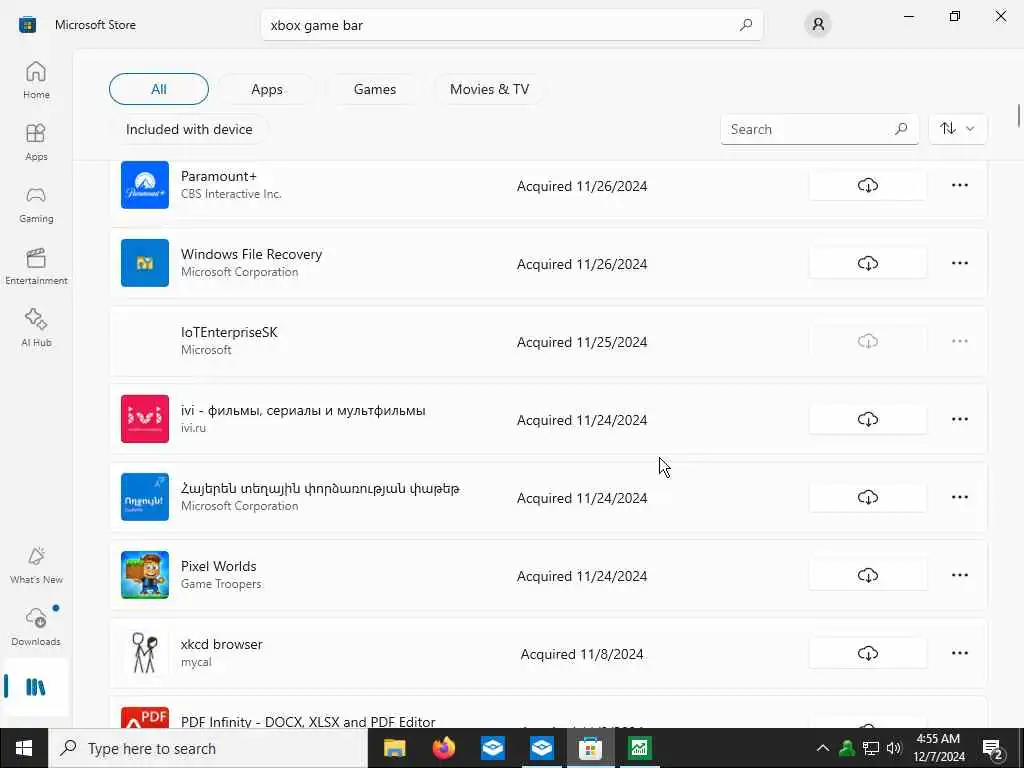
Task: Open the Paramount+ title link
Action: (219, 176)
